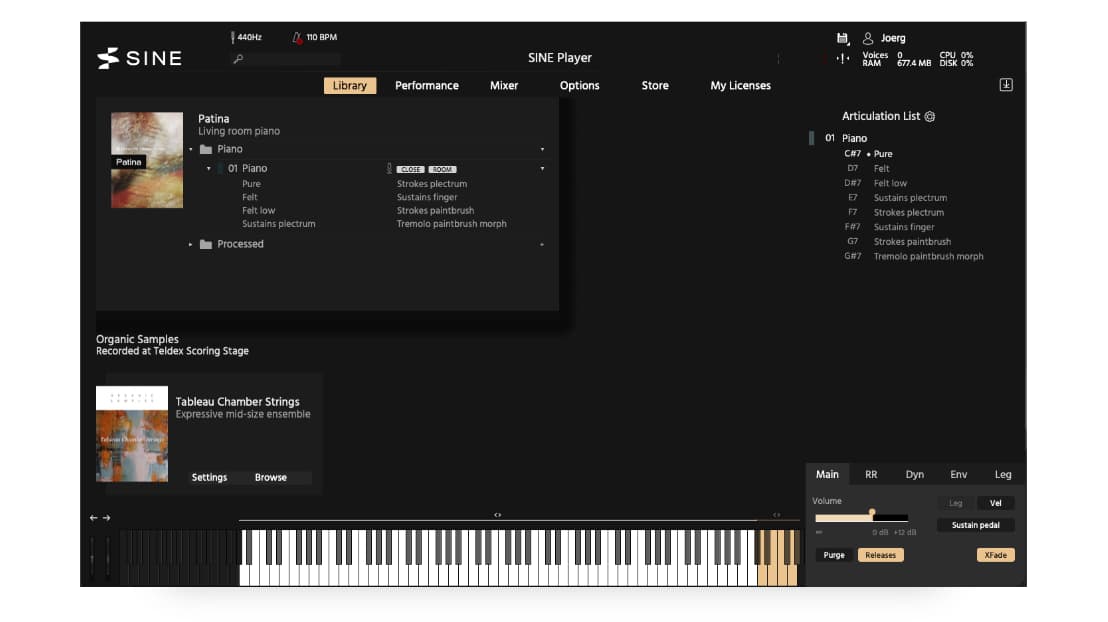Toggle the XFade button
The width and height of the screenshot is (1108, 622).
pyautogui.click(x=995, y=554)
